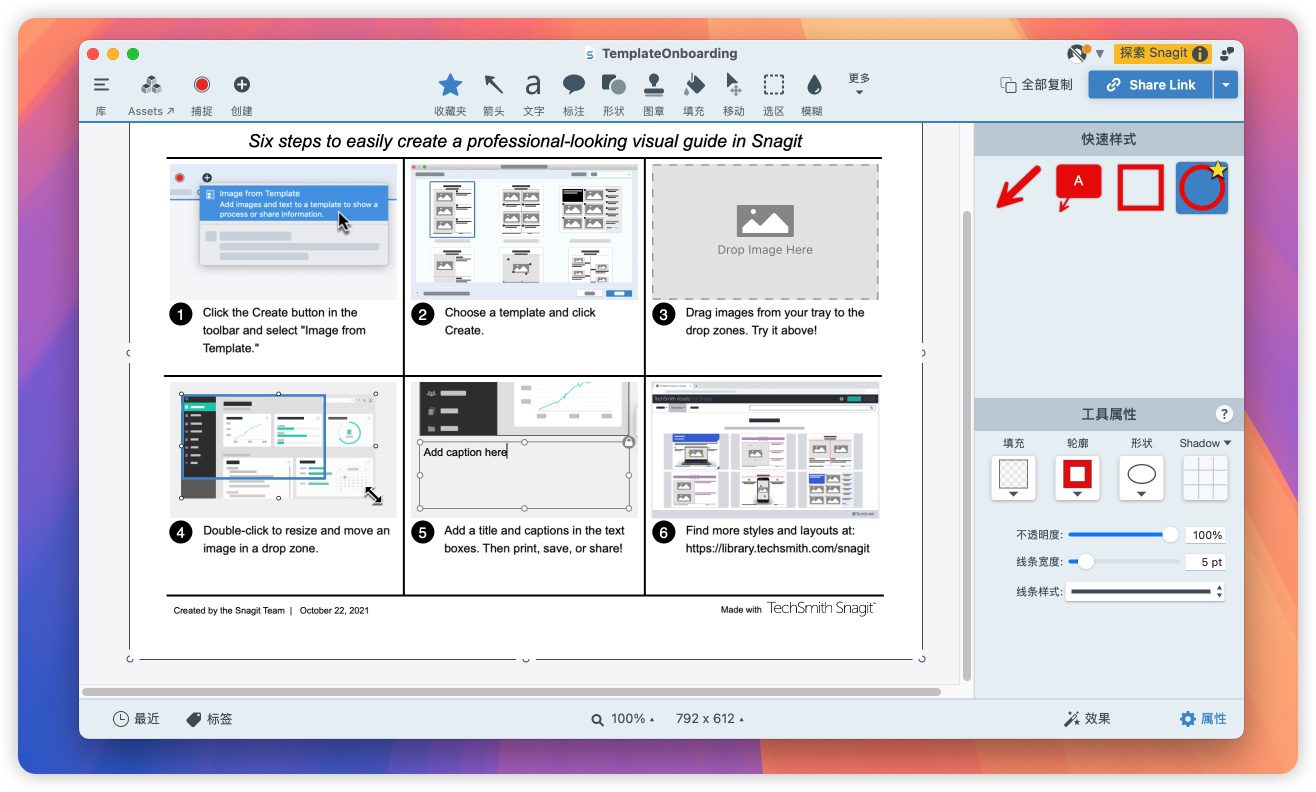Open the 100% zoom level menu
Image resolution: width=1316 pixels, height=792 pixels.
[623, 719]
